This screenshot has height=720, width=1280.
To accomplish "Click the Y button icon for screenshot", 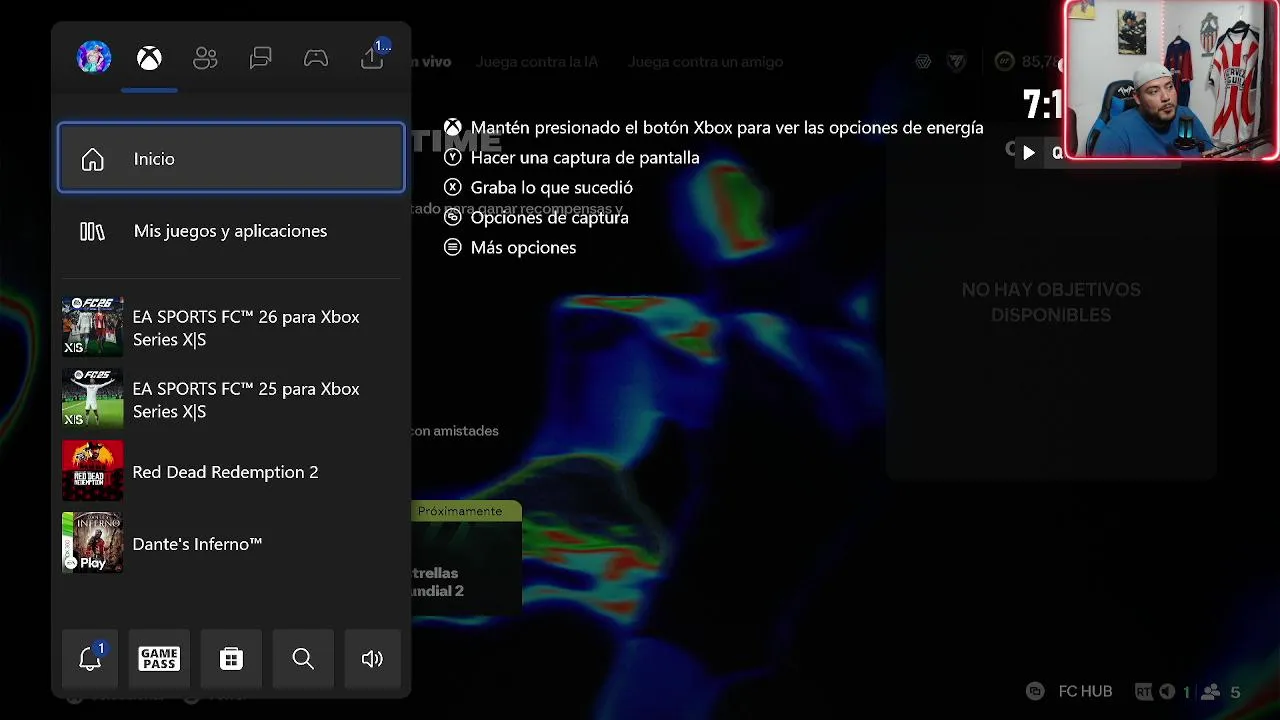I will tap(453, 158).
